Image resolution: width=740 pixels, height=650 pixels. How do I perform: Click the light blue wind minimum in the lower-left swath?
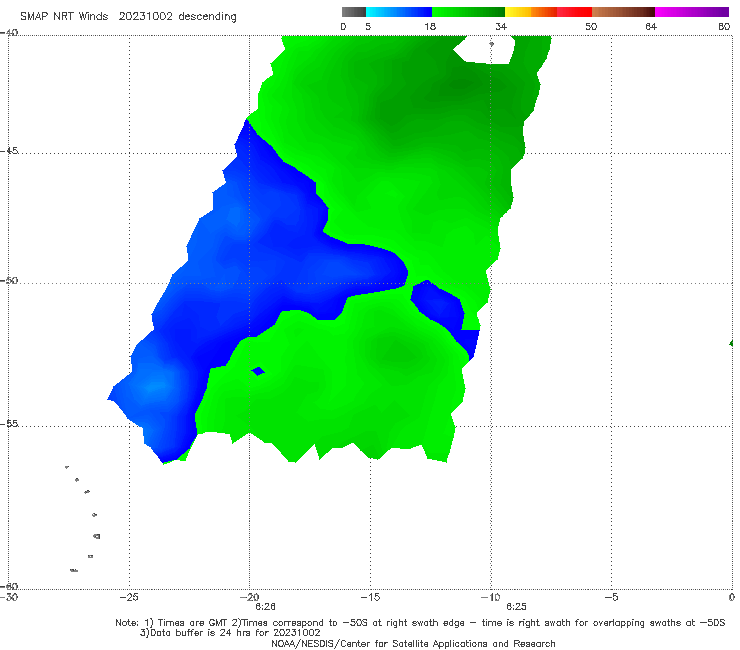[155, 387]
